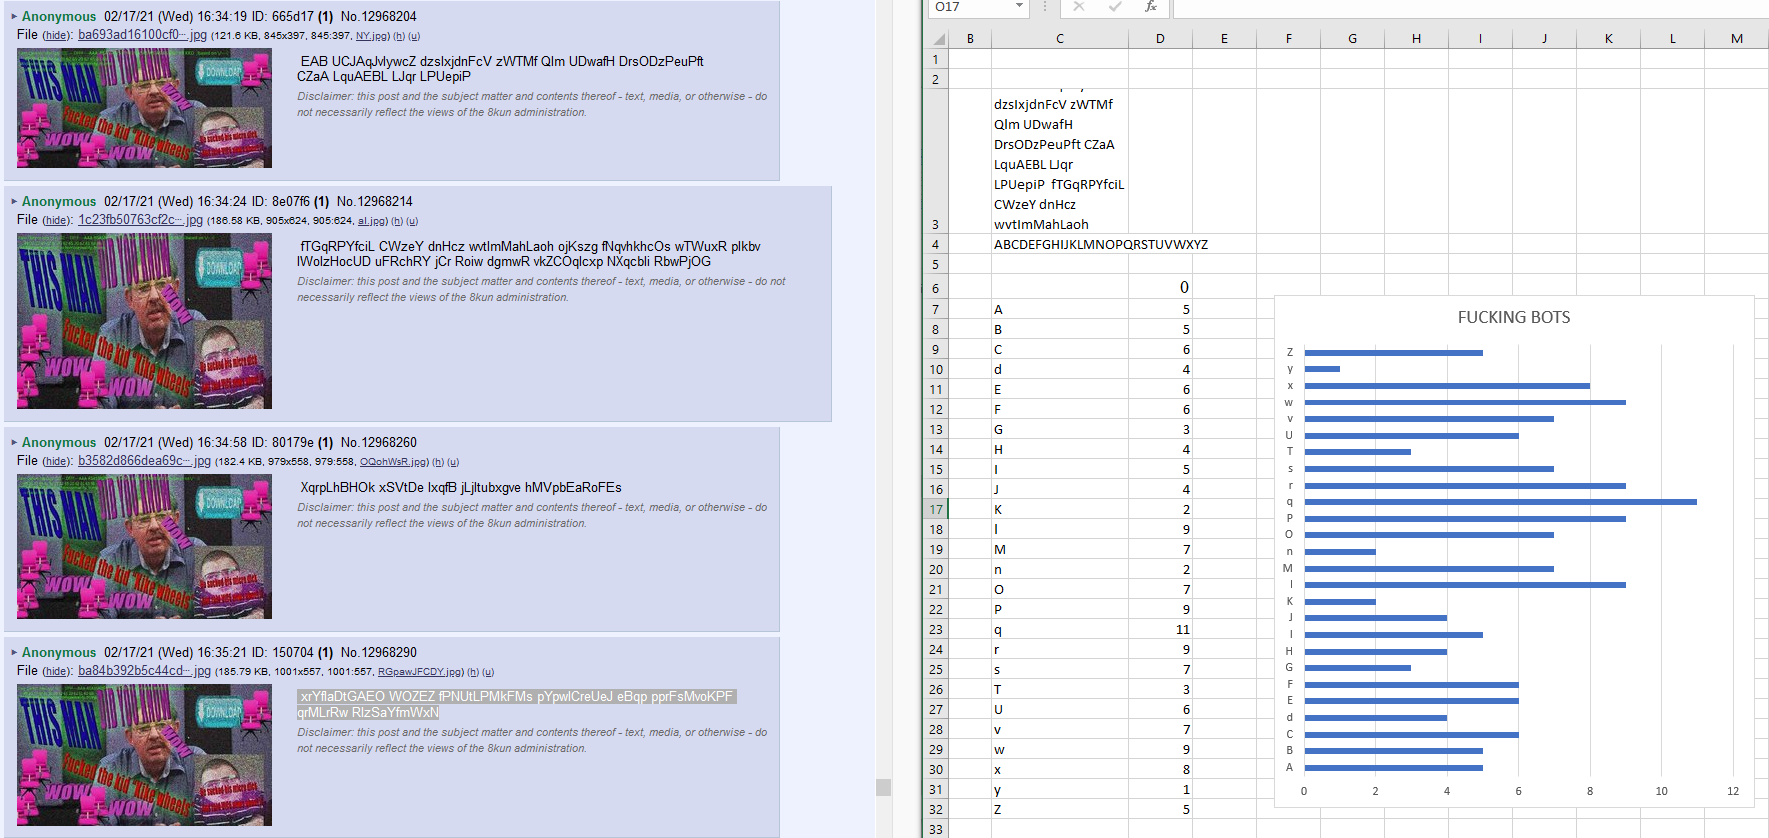Click cell D6 showing 0
Viewport: 1769px width, 838px height.
coord(1160,287)
